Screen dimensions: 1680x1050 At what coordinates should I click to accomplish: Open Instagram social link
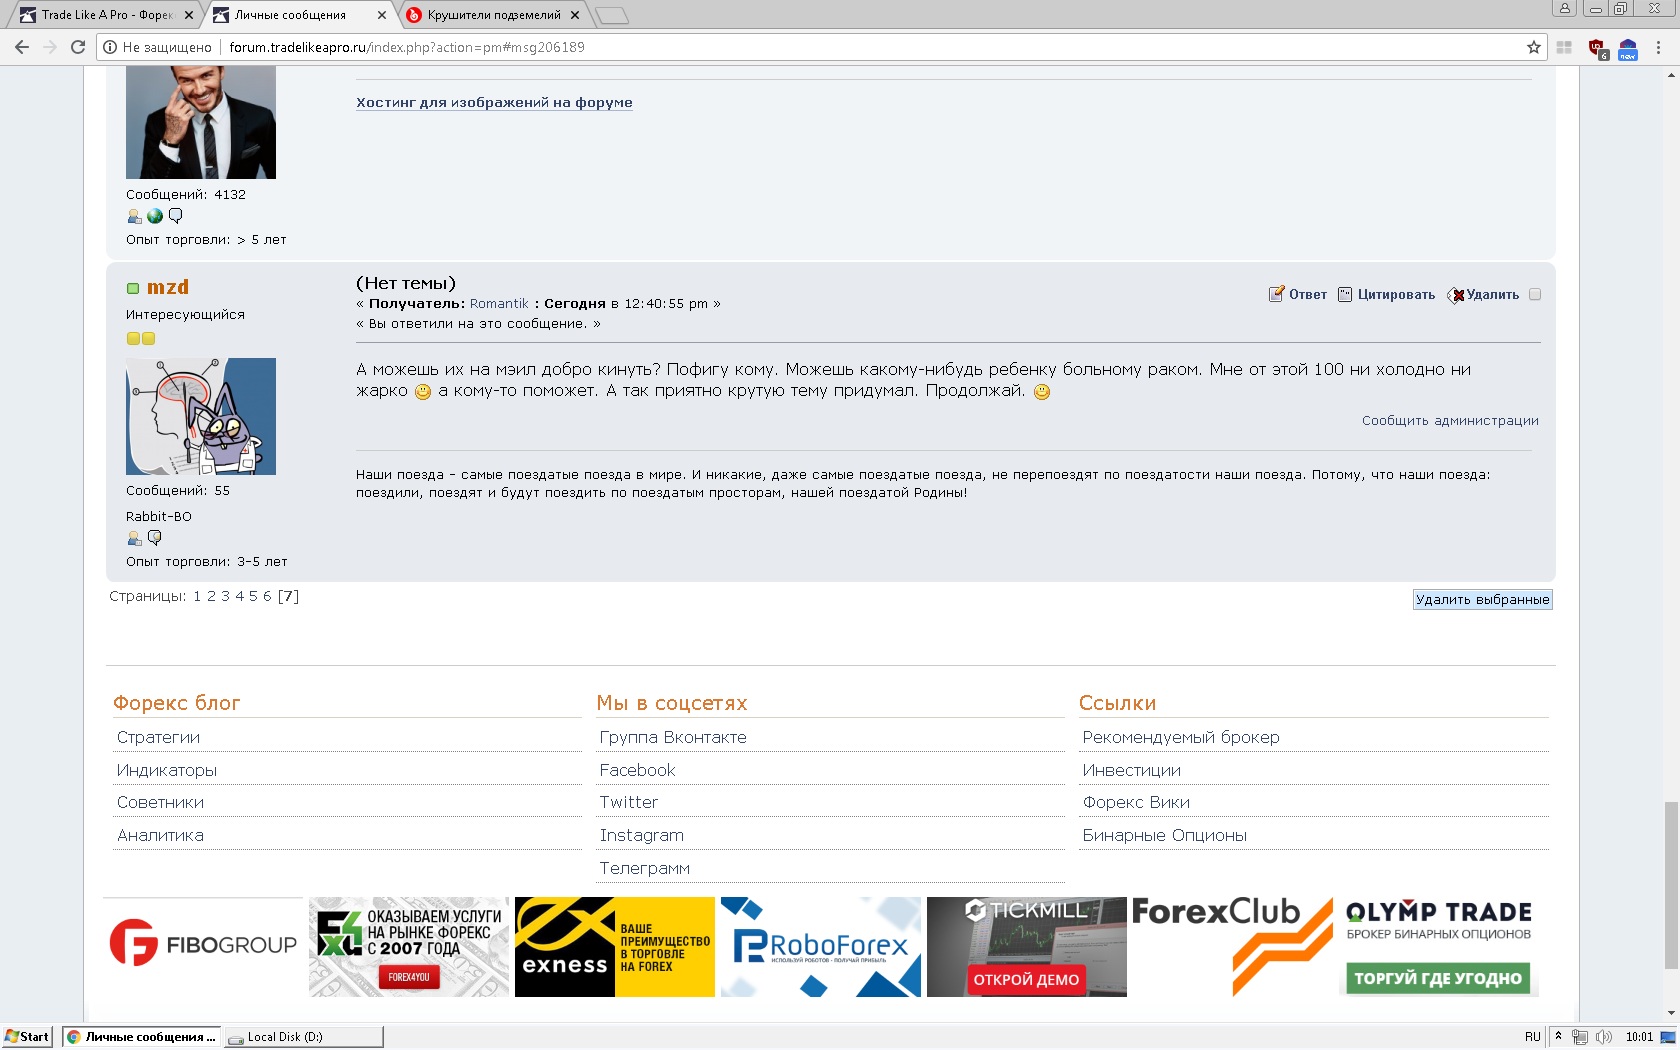click(x=642, y=835)
